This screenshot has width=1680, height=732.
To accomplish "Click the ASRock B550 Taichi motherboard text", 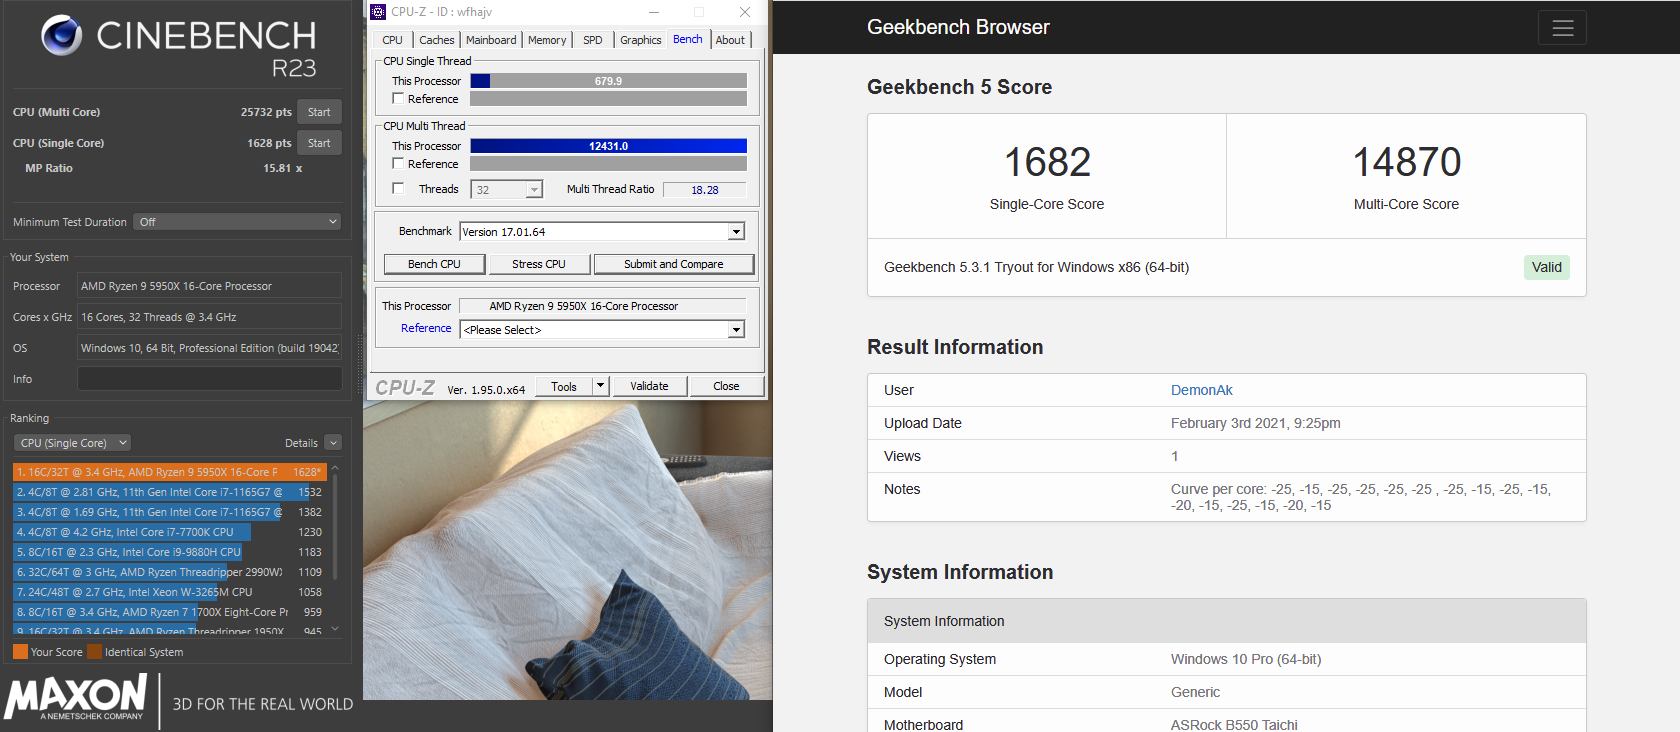I will 1234,725.
